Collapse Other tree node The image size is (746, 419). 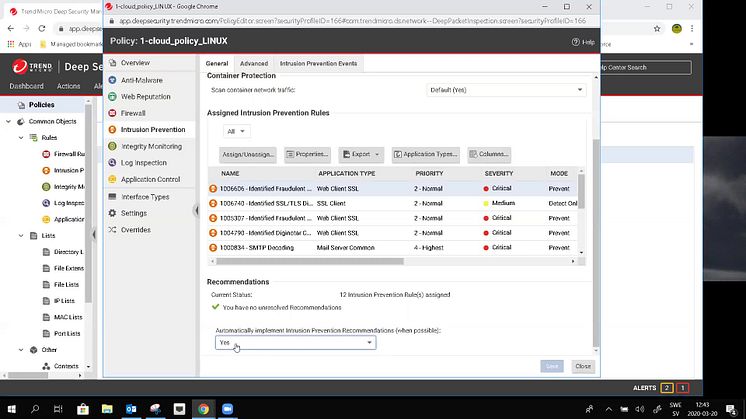[x=21, y=350]
